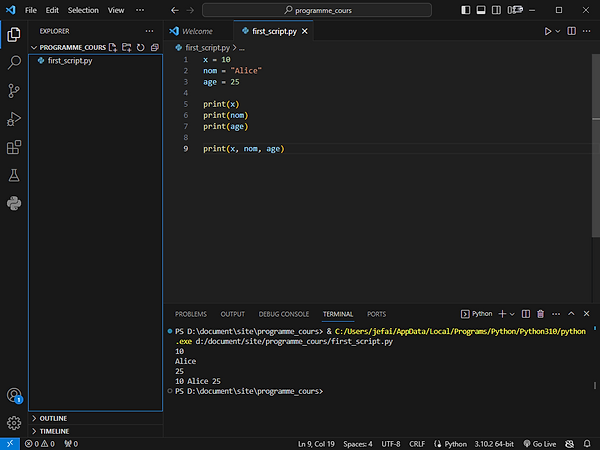
Task: Click the editor vertical scrollbar
Action: coord(596,145)
